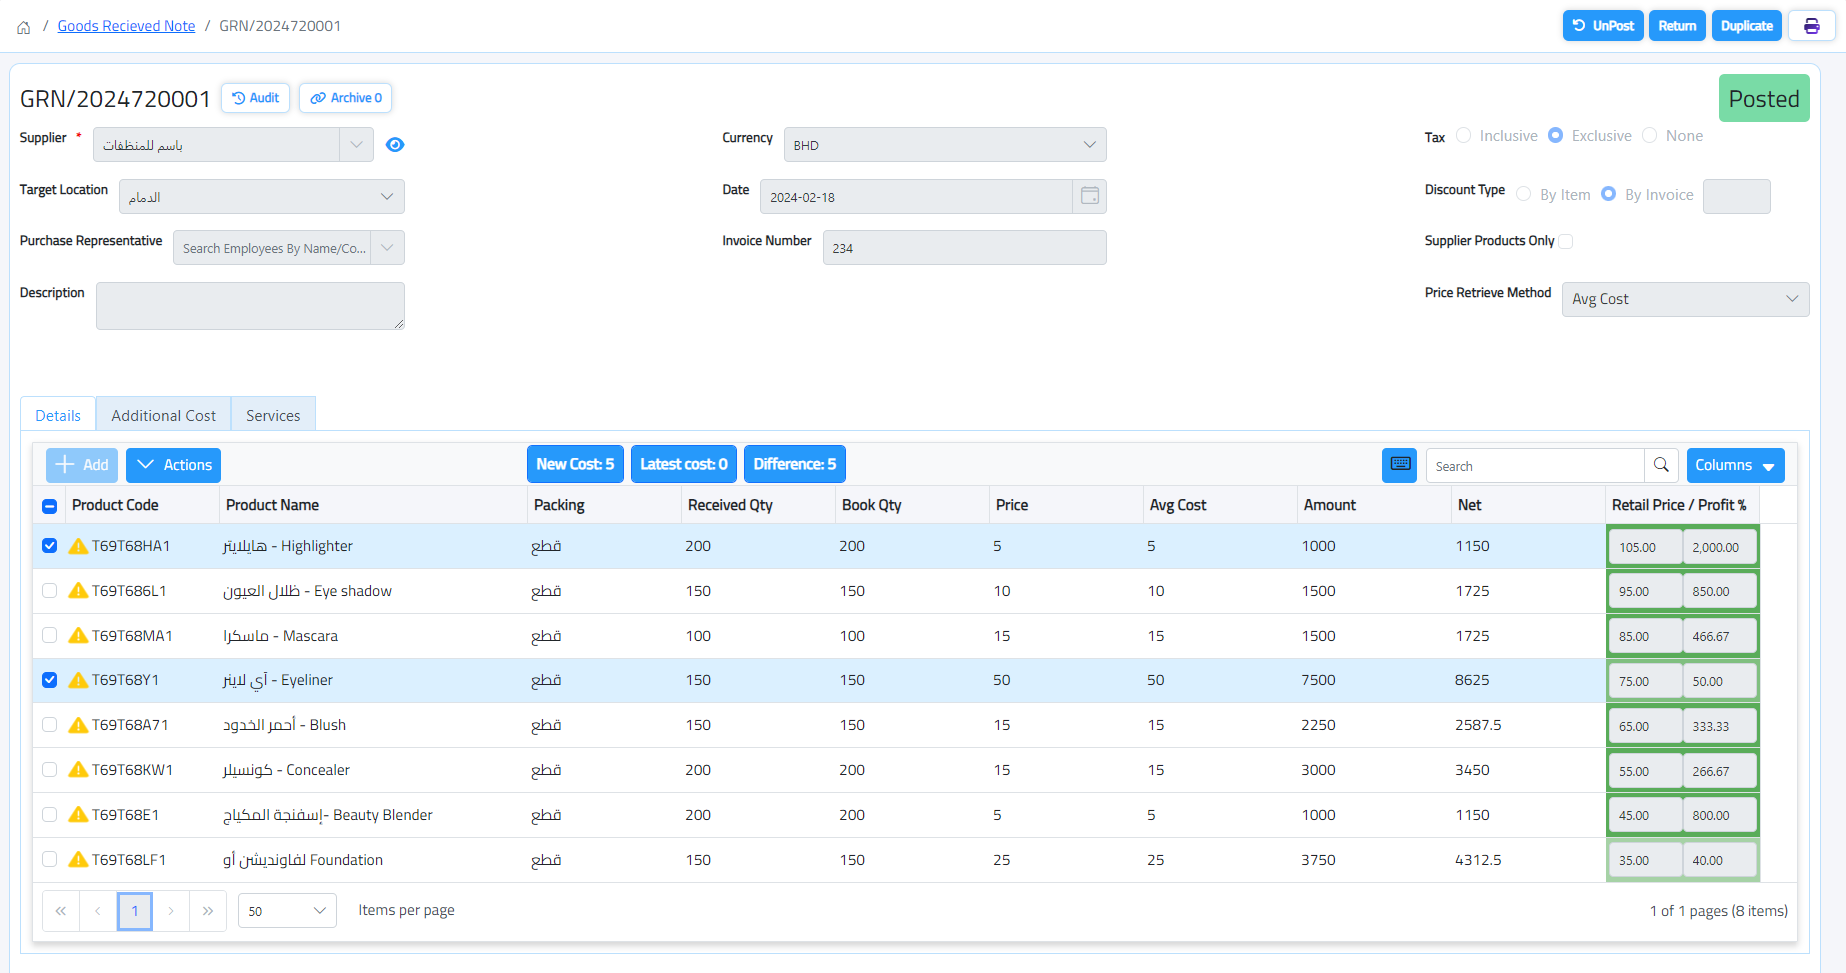Image resolution: width=1846 pixels, height=973 pixels.
Task: Open the Currency BHD dropdown
Action: [x=944, y=145]
